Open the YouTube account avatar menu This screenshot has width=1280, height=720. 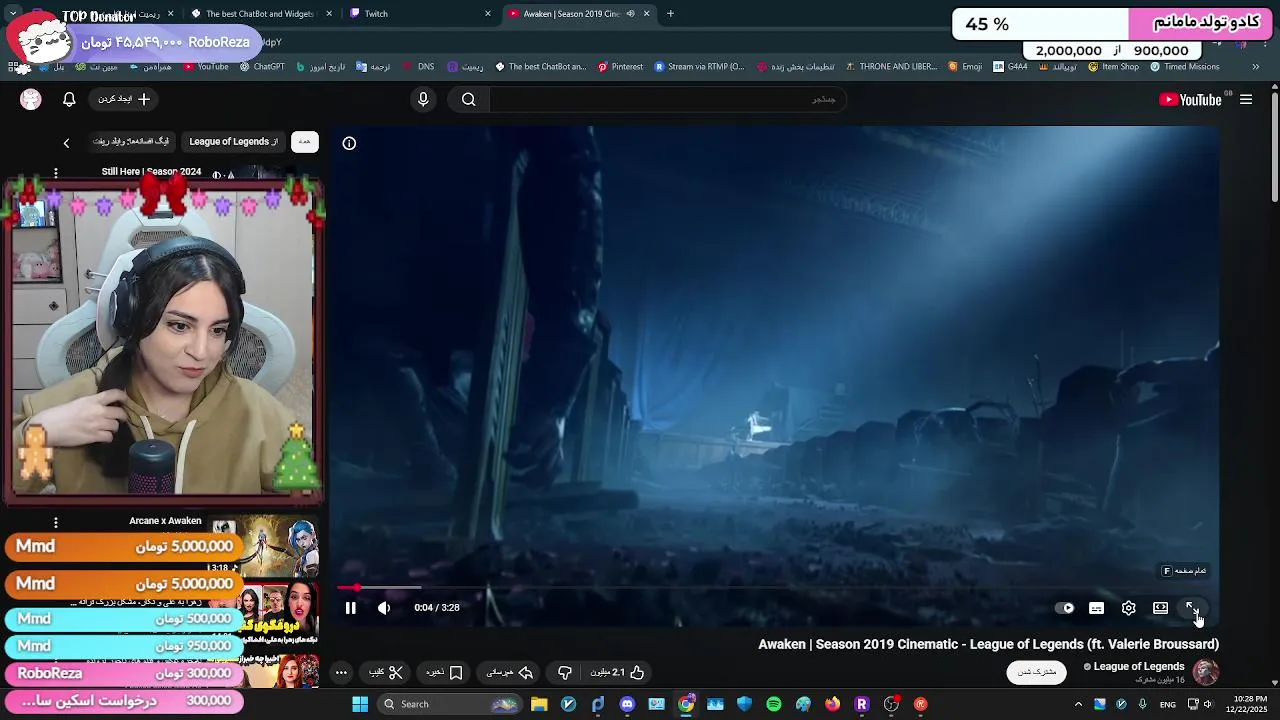click(x=31, y=99)
